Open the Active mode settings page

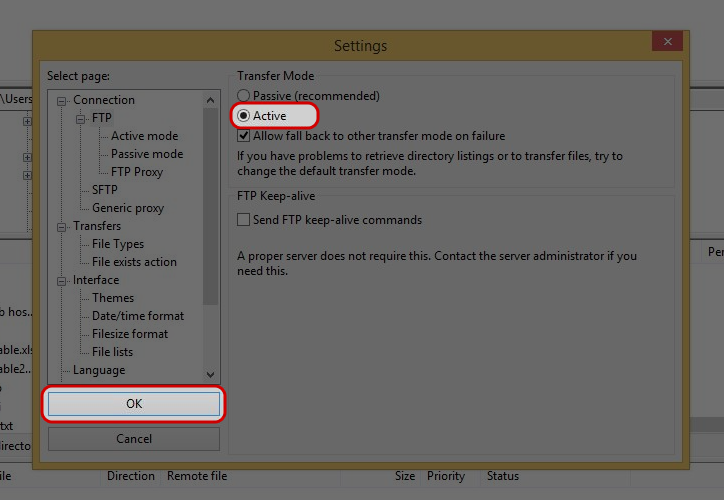click(x=145, y=136)
